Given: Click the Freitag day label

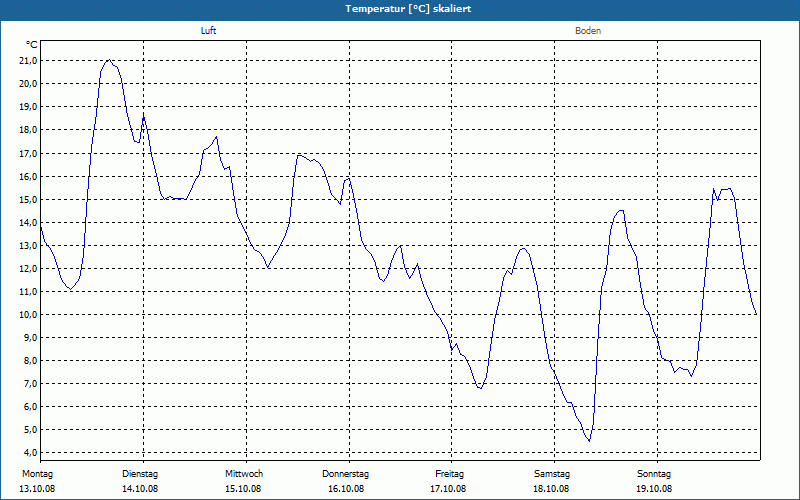Looking at the screenshot, I should tap(449, 474).
